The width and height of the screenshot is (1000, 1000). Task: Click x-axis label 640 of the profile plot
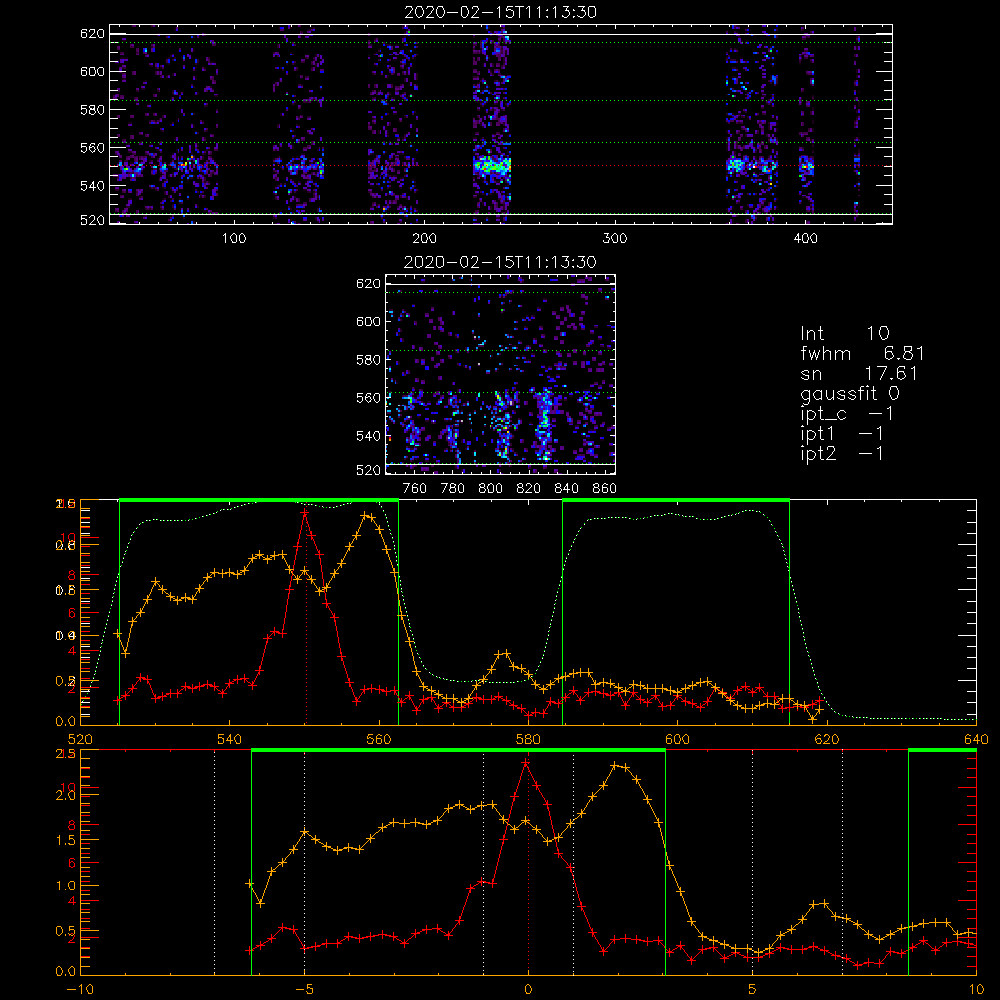pos(976,739)
